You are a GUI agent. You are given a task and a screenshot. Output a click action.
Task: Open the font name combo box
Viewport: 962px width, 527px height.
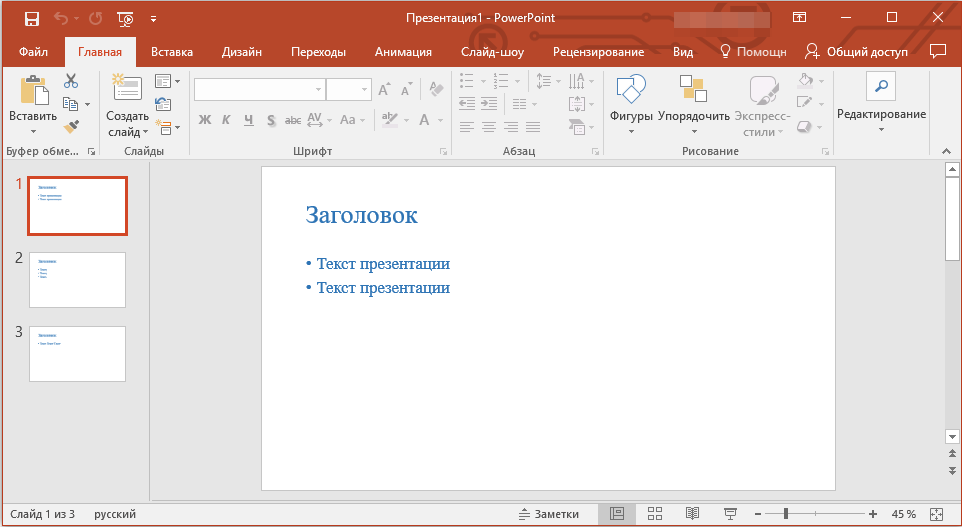(x=260, y=90)
